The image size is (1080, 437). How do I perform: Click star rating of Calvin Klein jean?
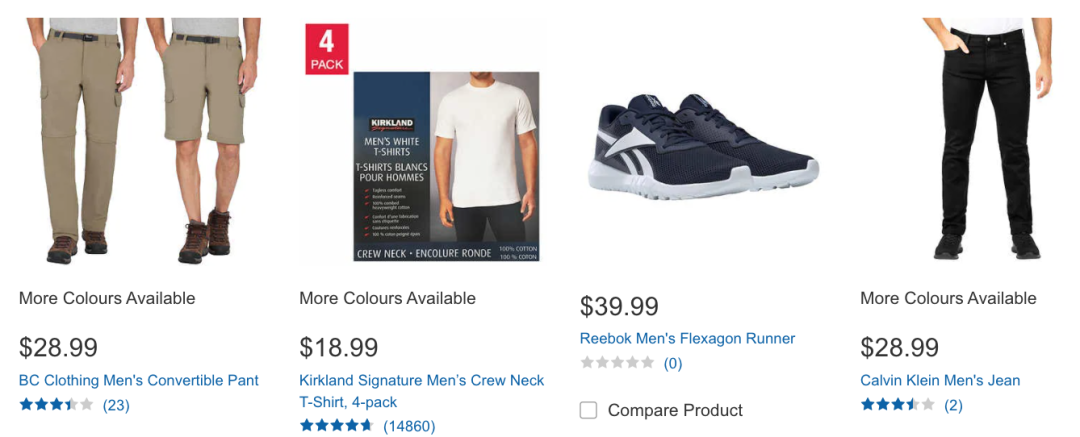[897, 405]
